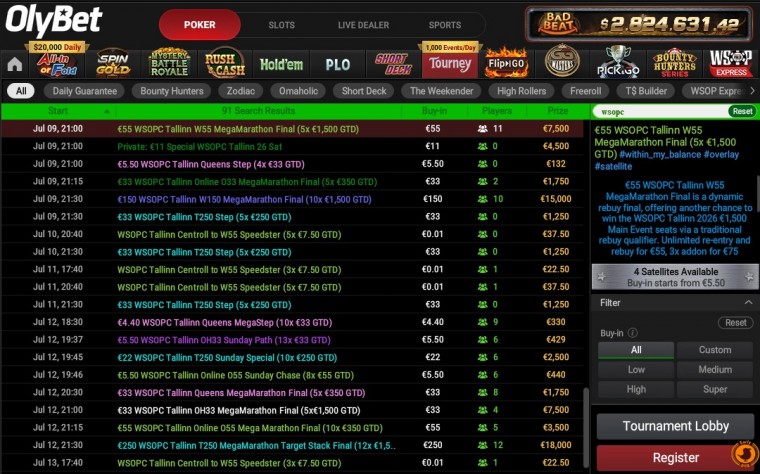
Task: Choose the Medium buy-in filter
Action: pyautogui.click(x=714, y=370)
